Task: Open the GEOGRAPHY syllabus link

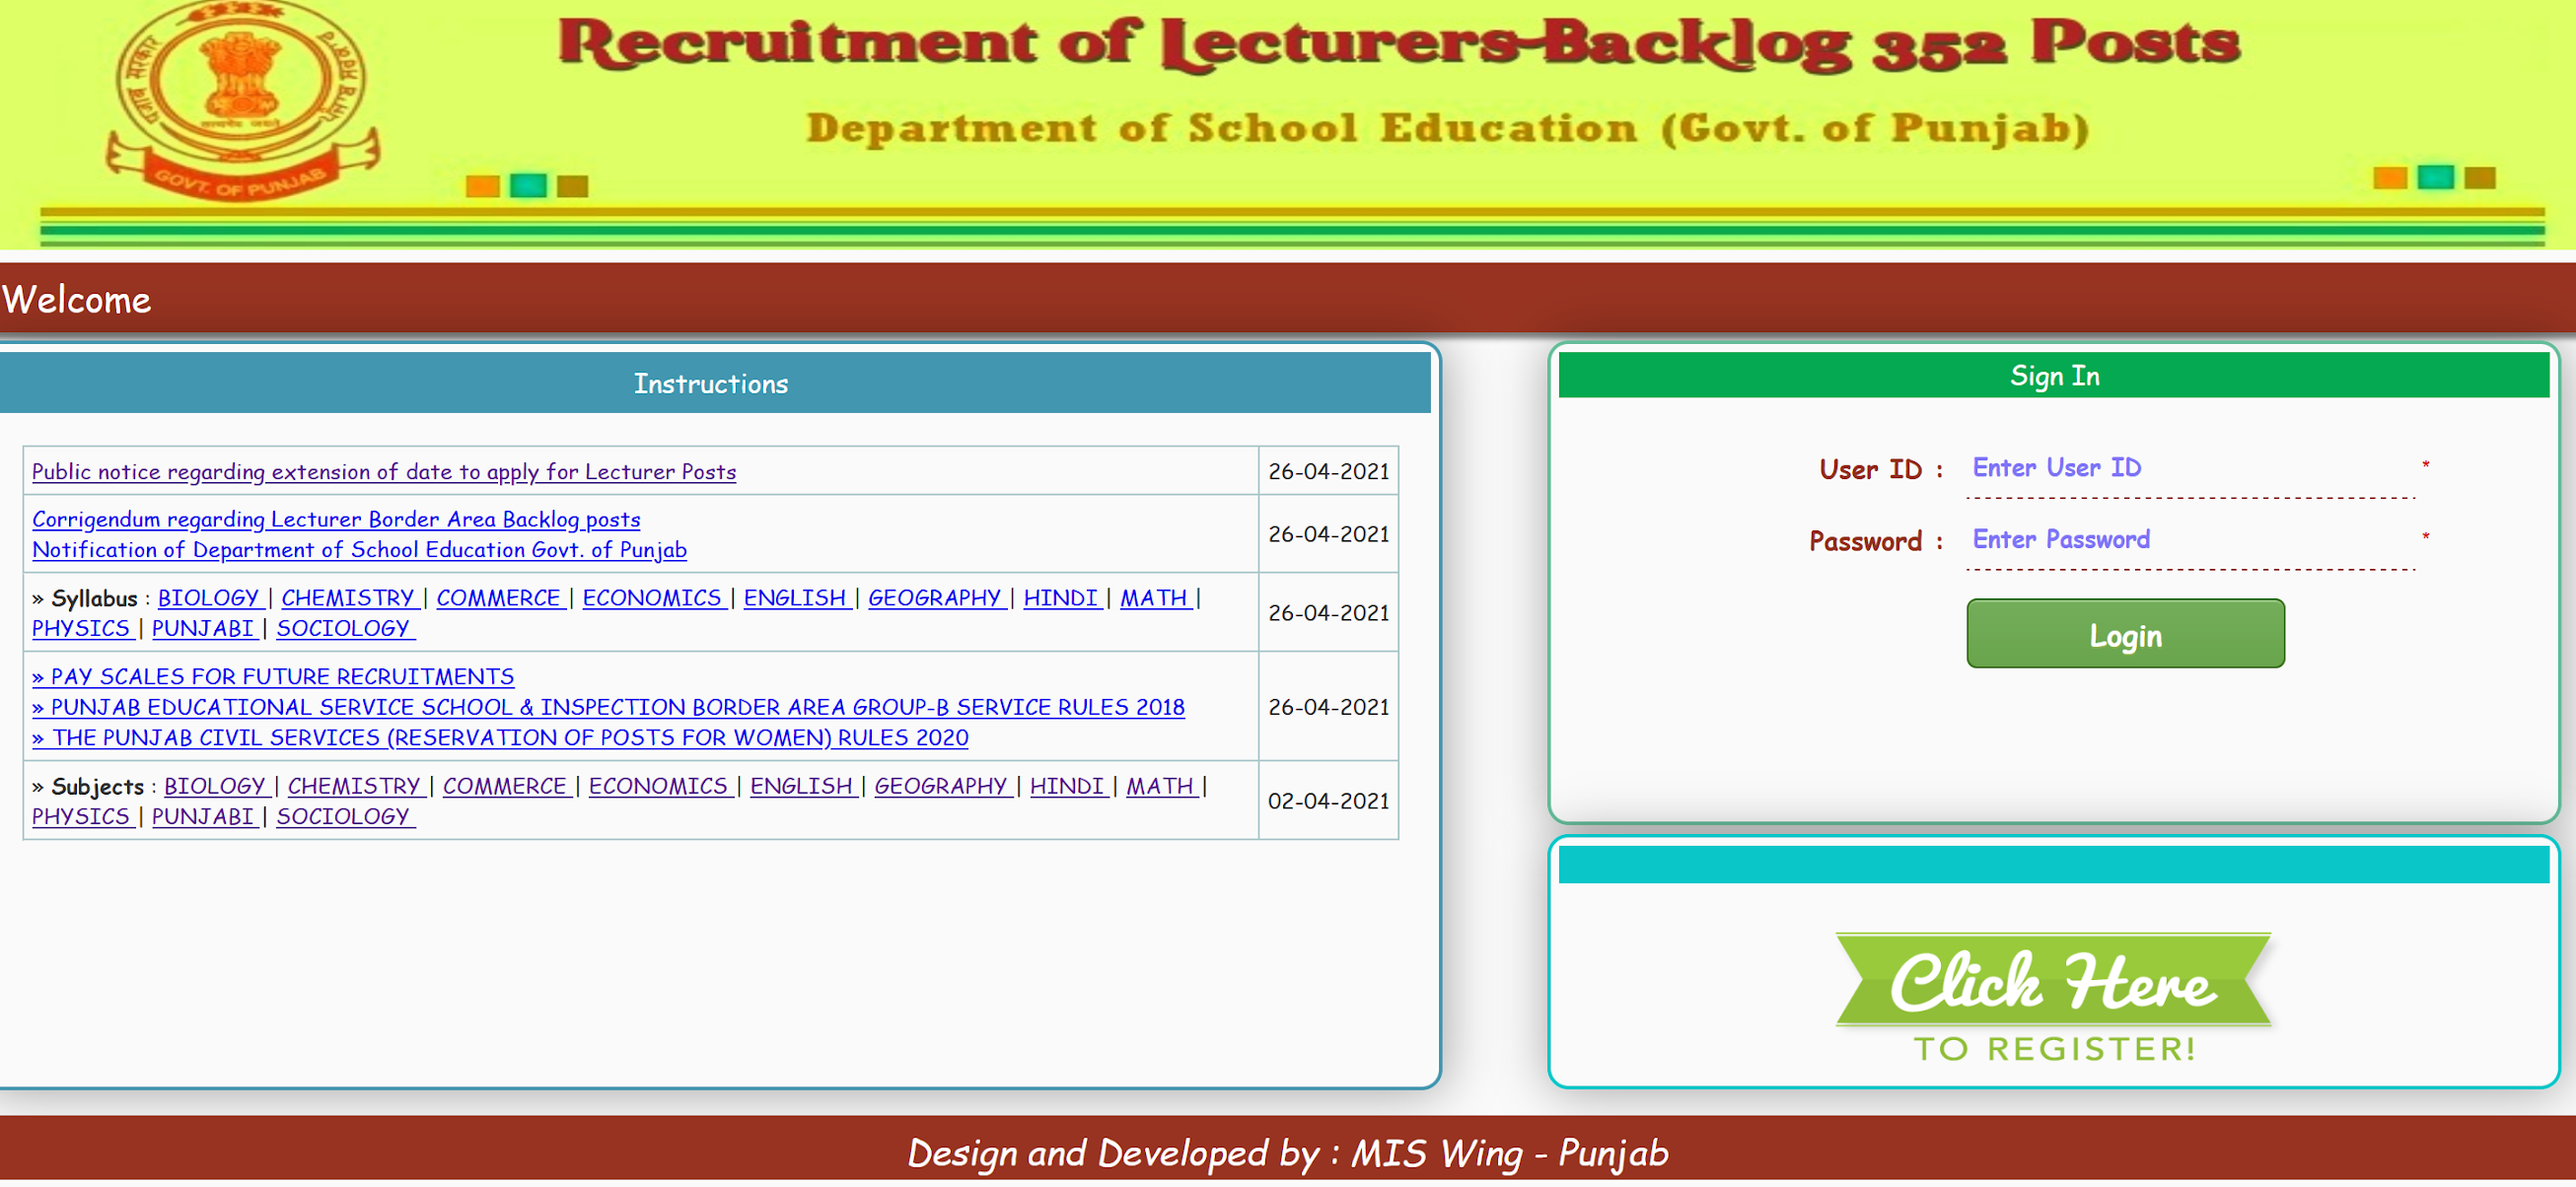Action: coord(937,597)
